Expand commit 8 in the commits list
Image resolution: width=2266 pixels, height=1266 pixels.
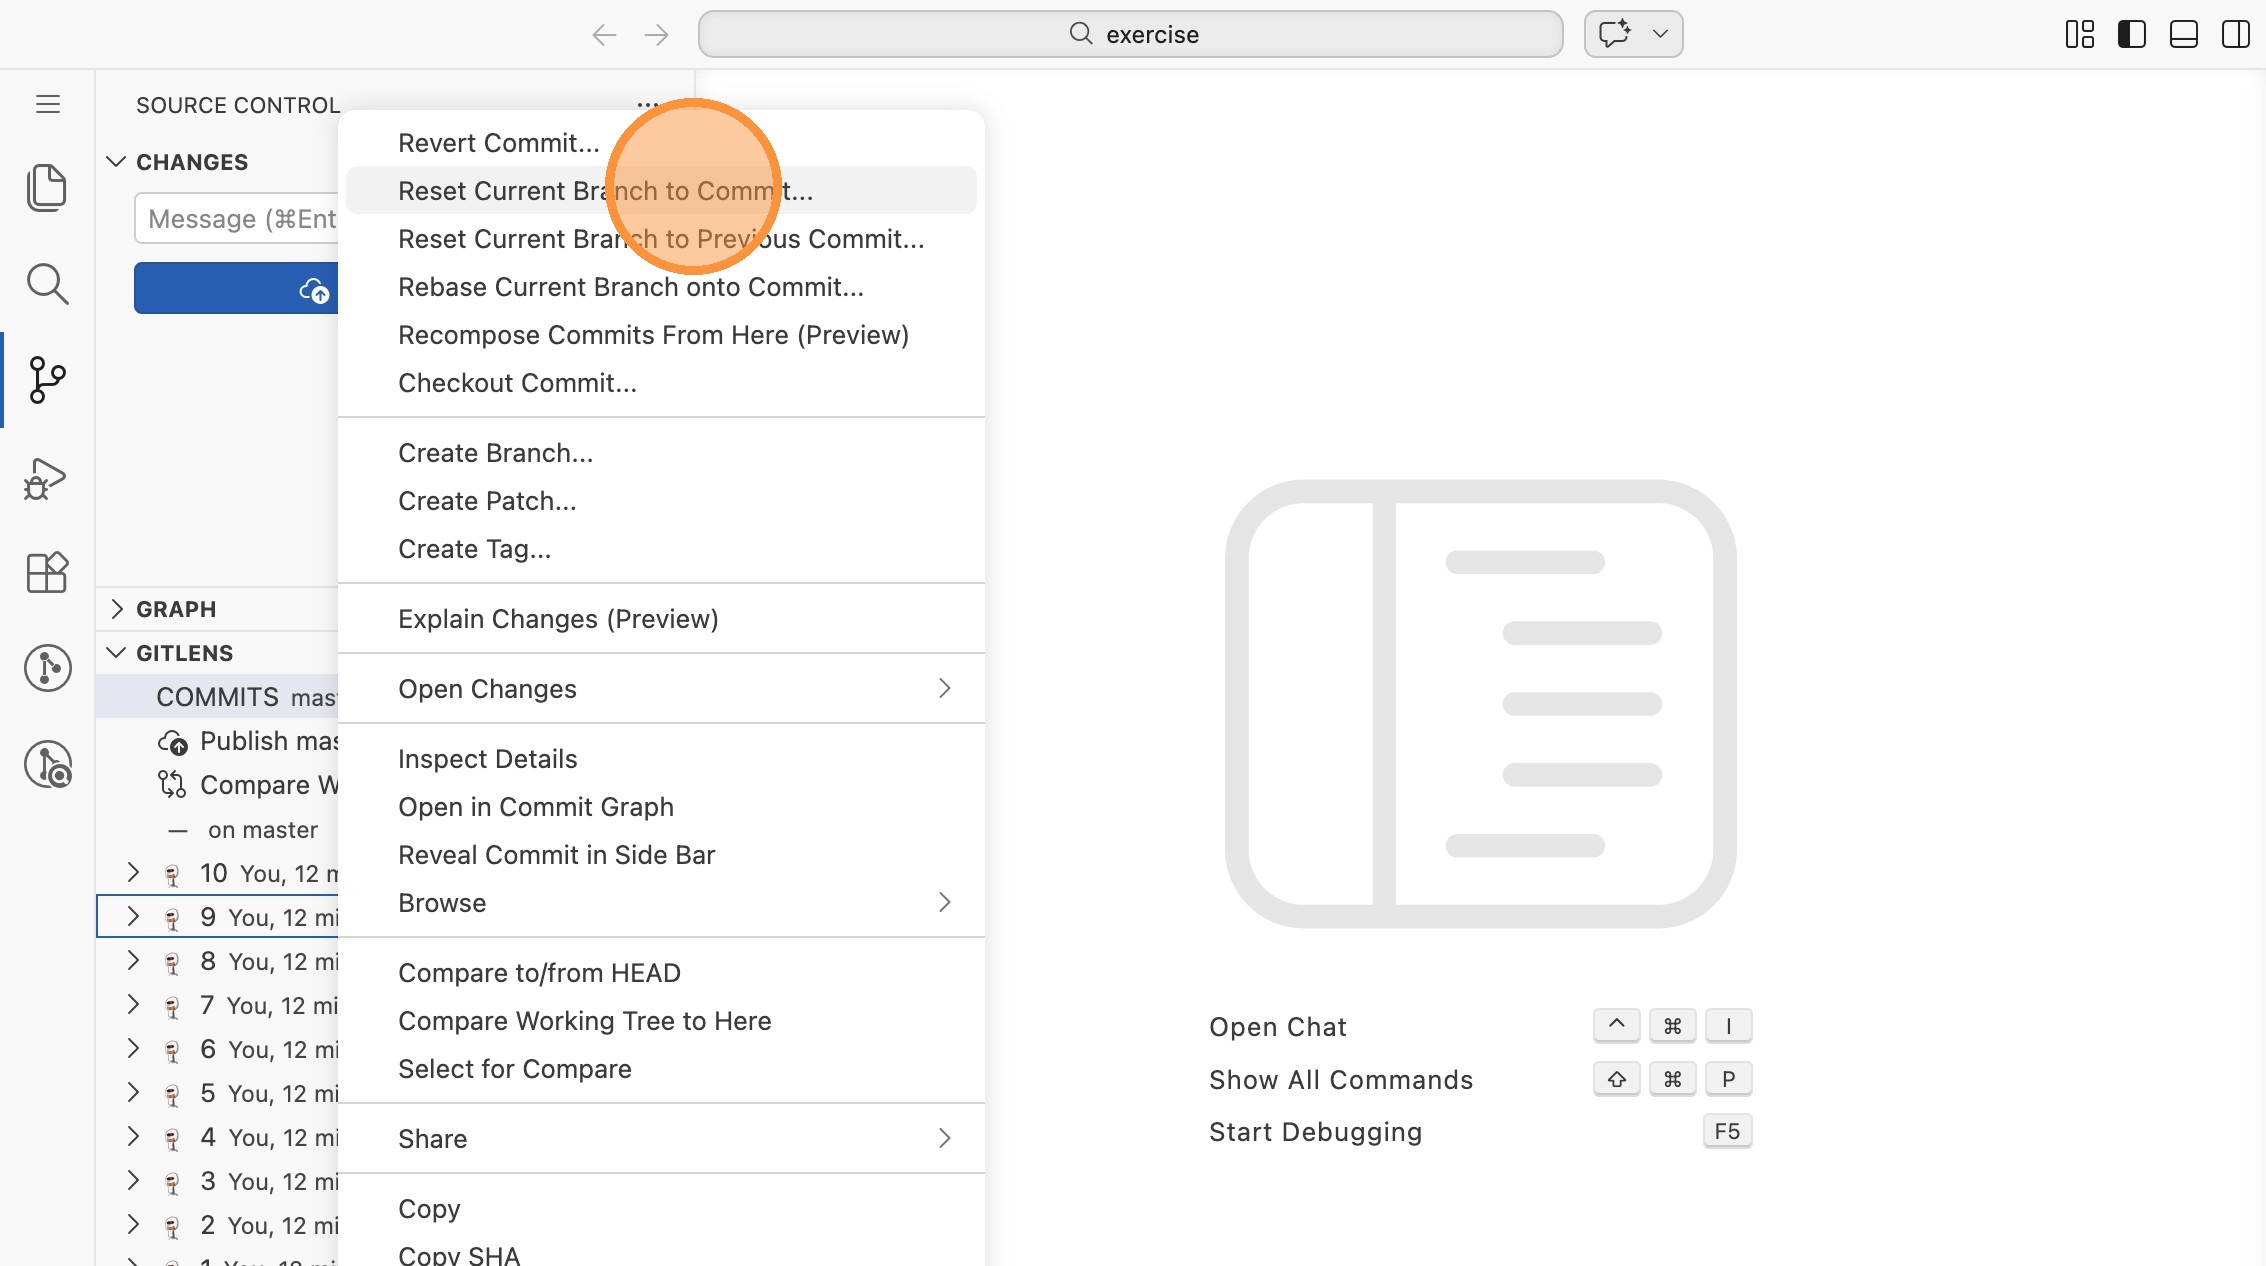click(133, 961)
